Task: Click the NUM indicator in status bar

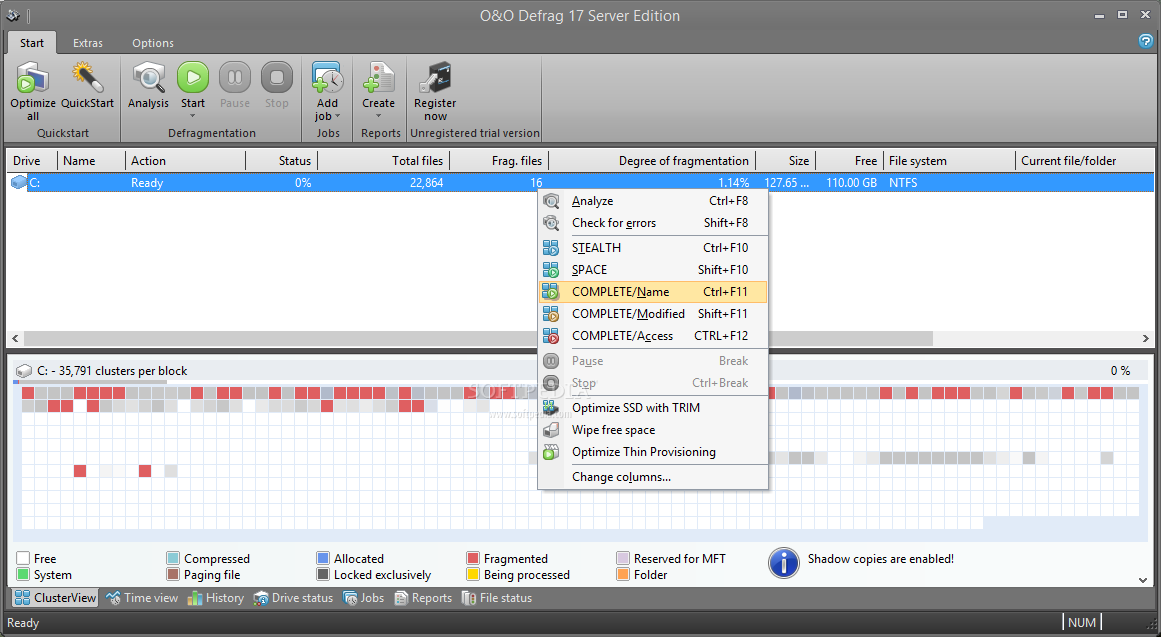Action: point(1082,622)
